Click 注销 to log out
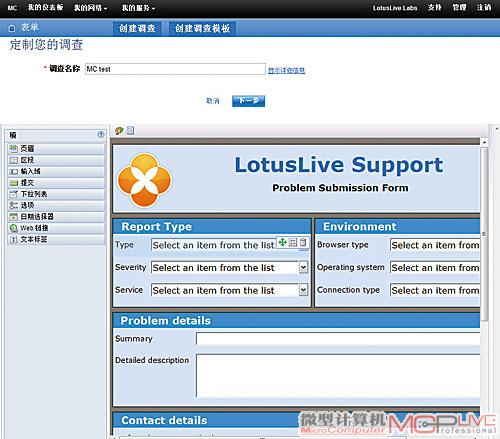The width and height of the screenshot is (500, 439). tap(484, 8)
